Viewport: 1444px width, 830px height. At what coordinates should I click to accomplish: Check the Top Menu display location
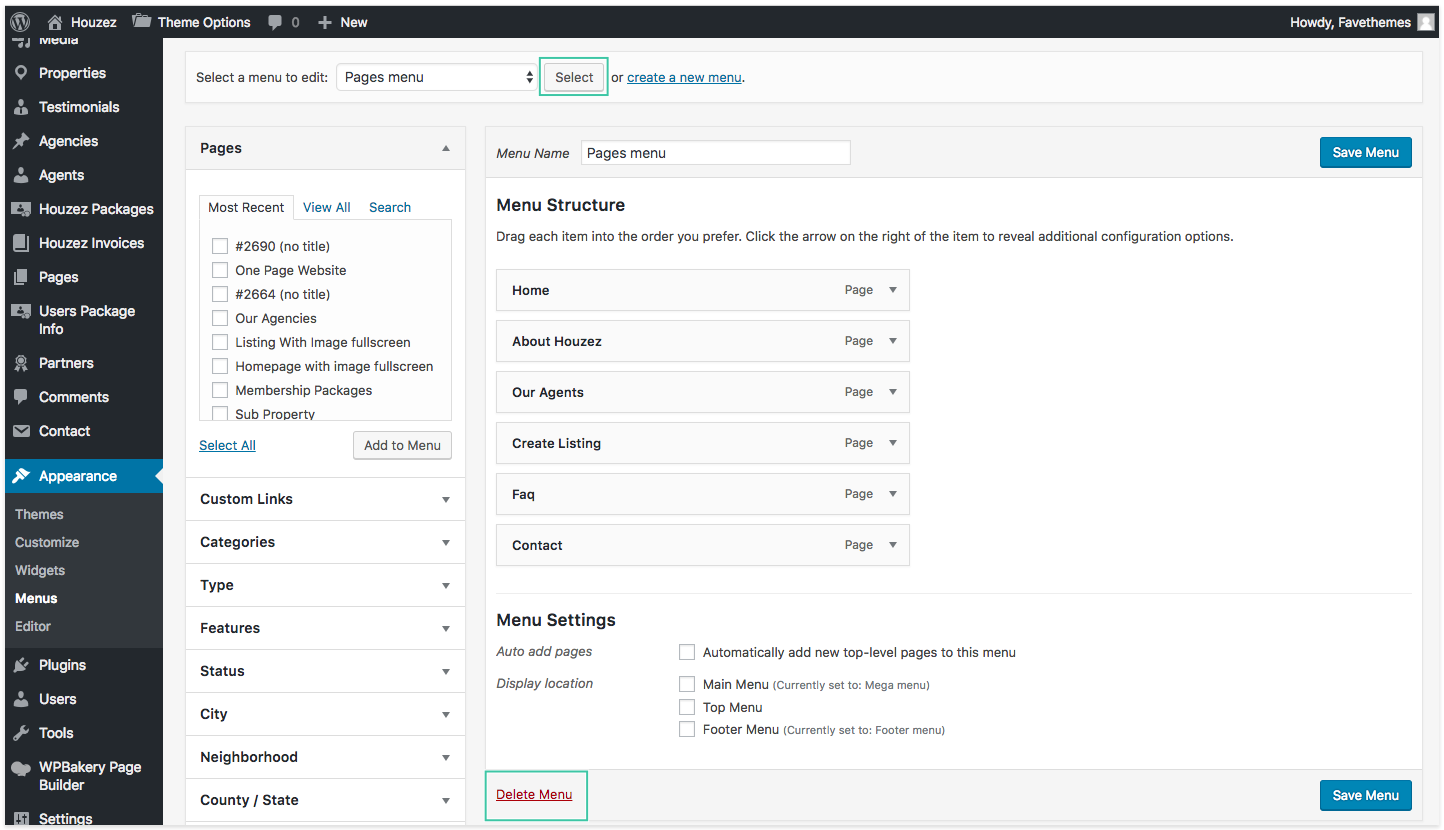point(687,707)
